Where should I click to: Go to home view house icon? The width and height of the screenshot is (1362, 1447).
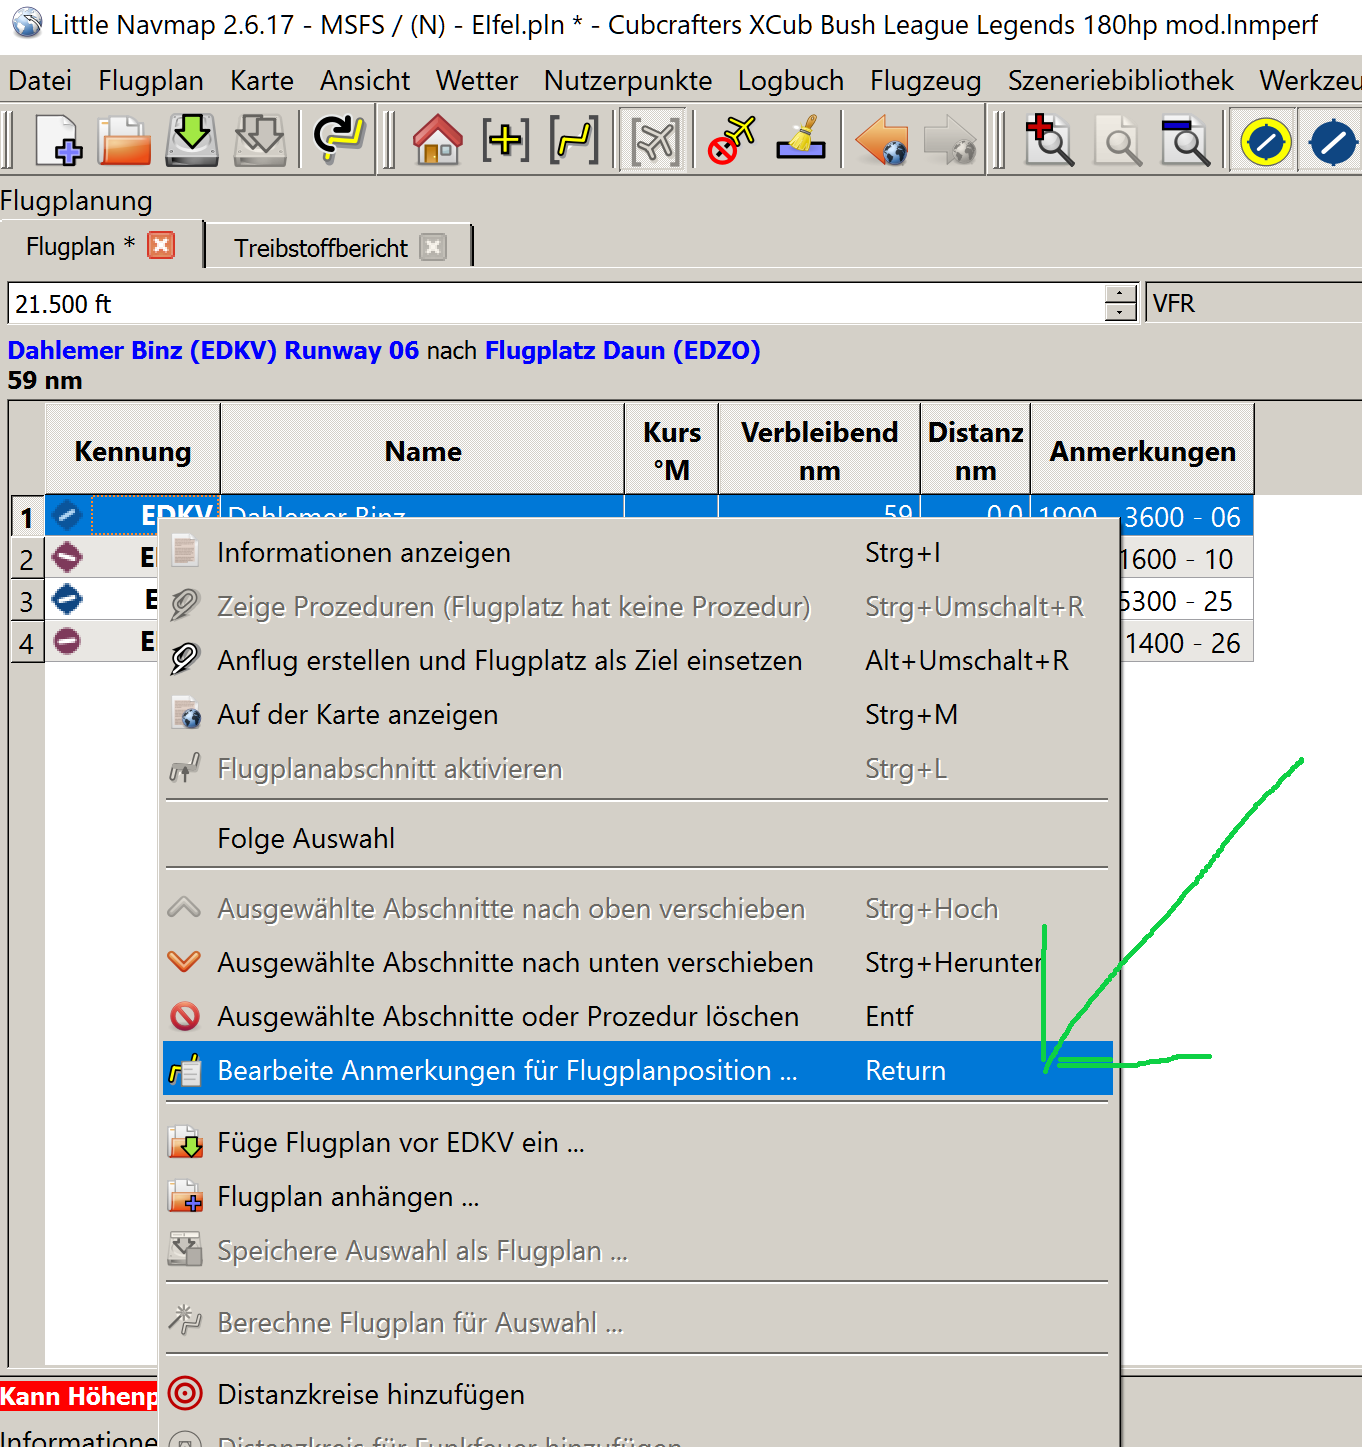(437, 140)
